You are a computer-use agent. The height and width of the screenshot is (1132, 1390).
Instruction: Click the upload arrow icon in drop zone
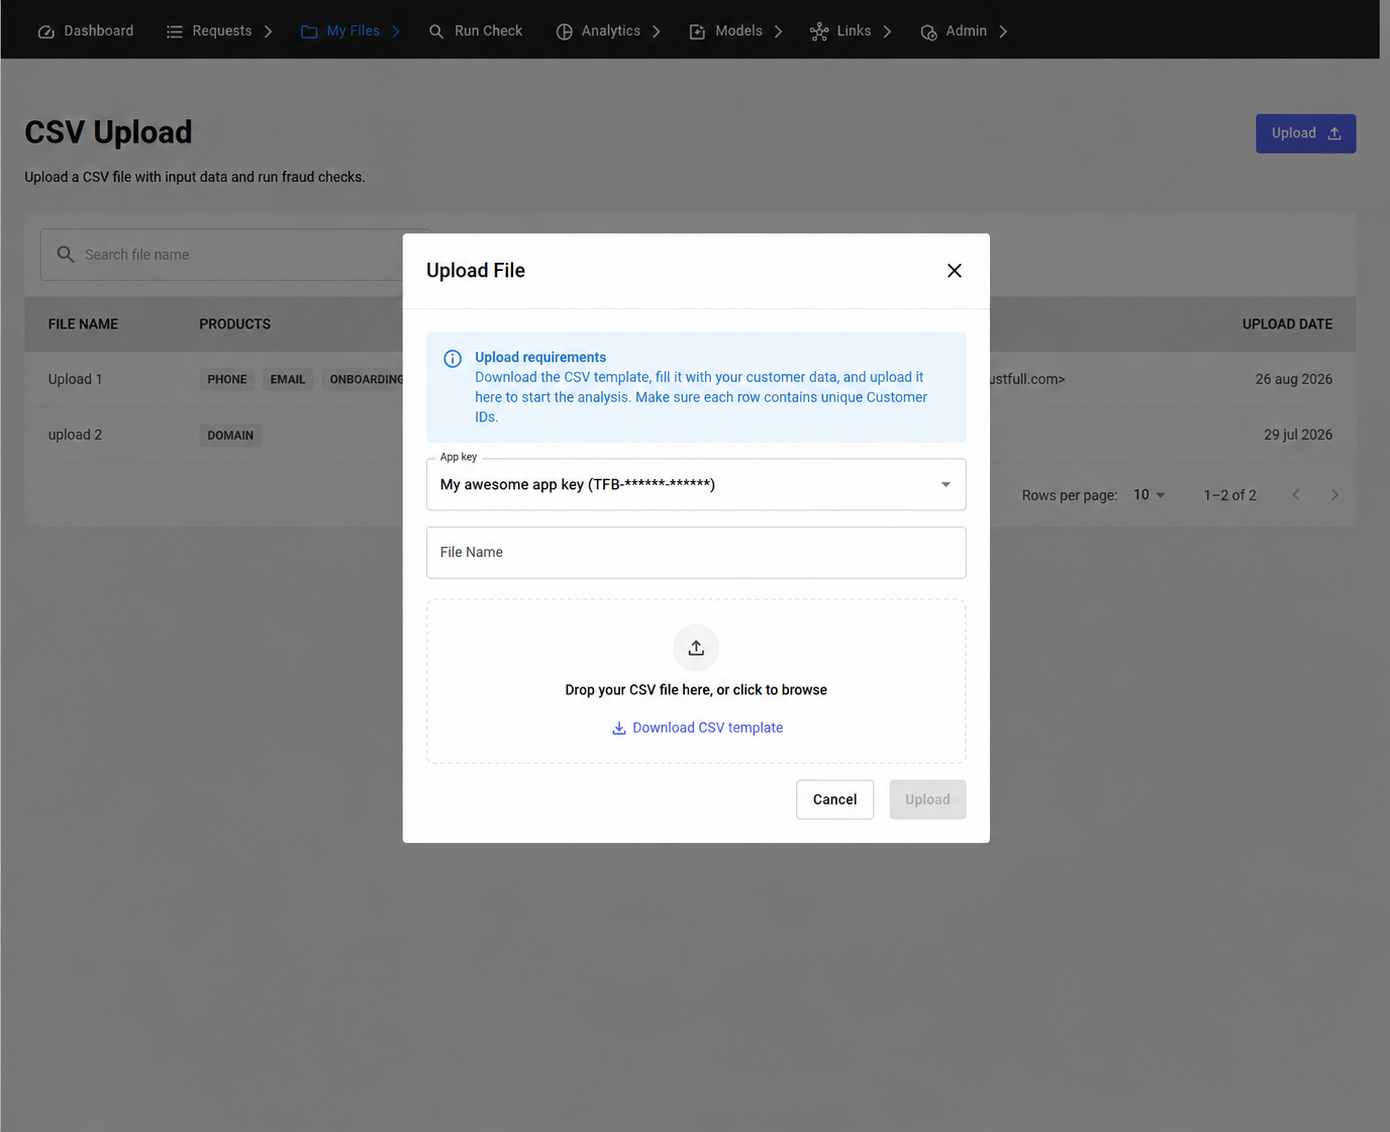[x=696, y=648]
